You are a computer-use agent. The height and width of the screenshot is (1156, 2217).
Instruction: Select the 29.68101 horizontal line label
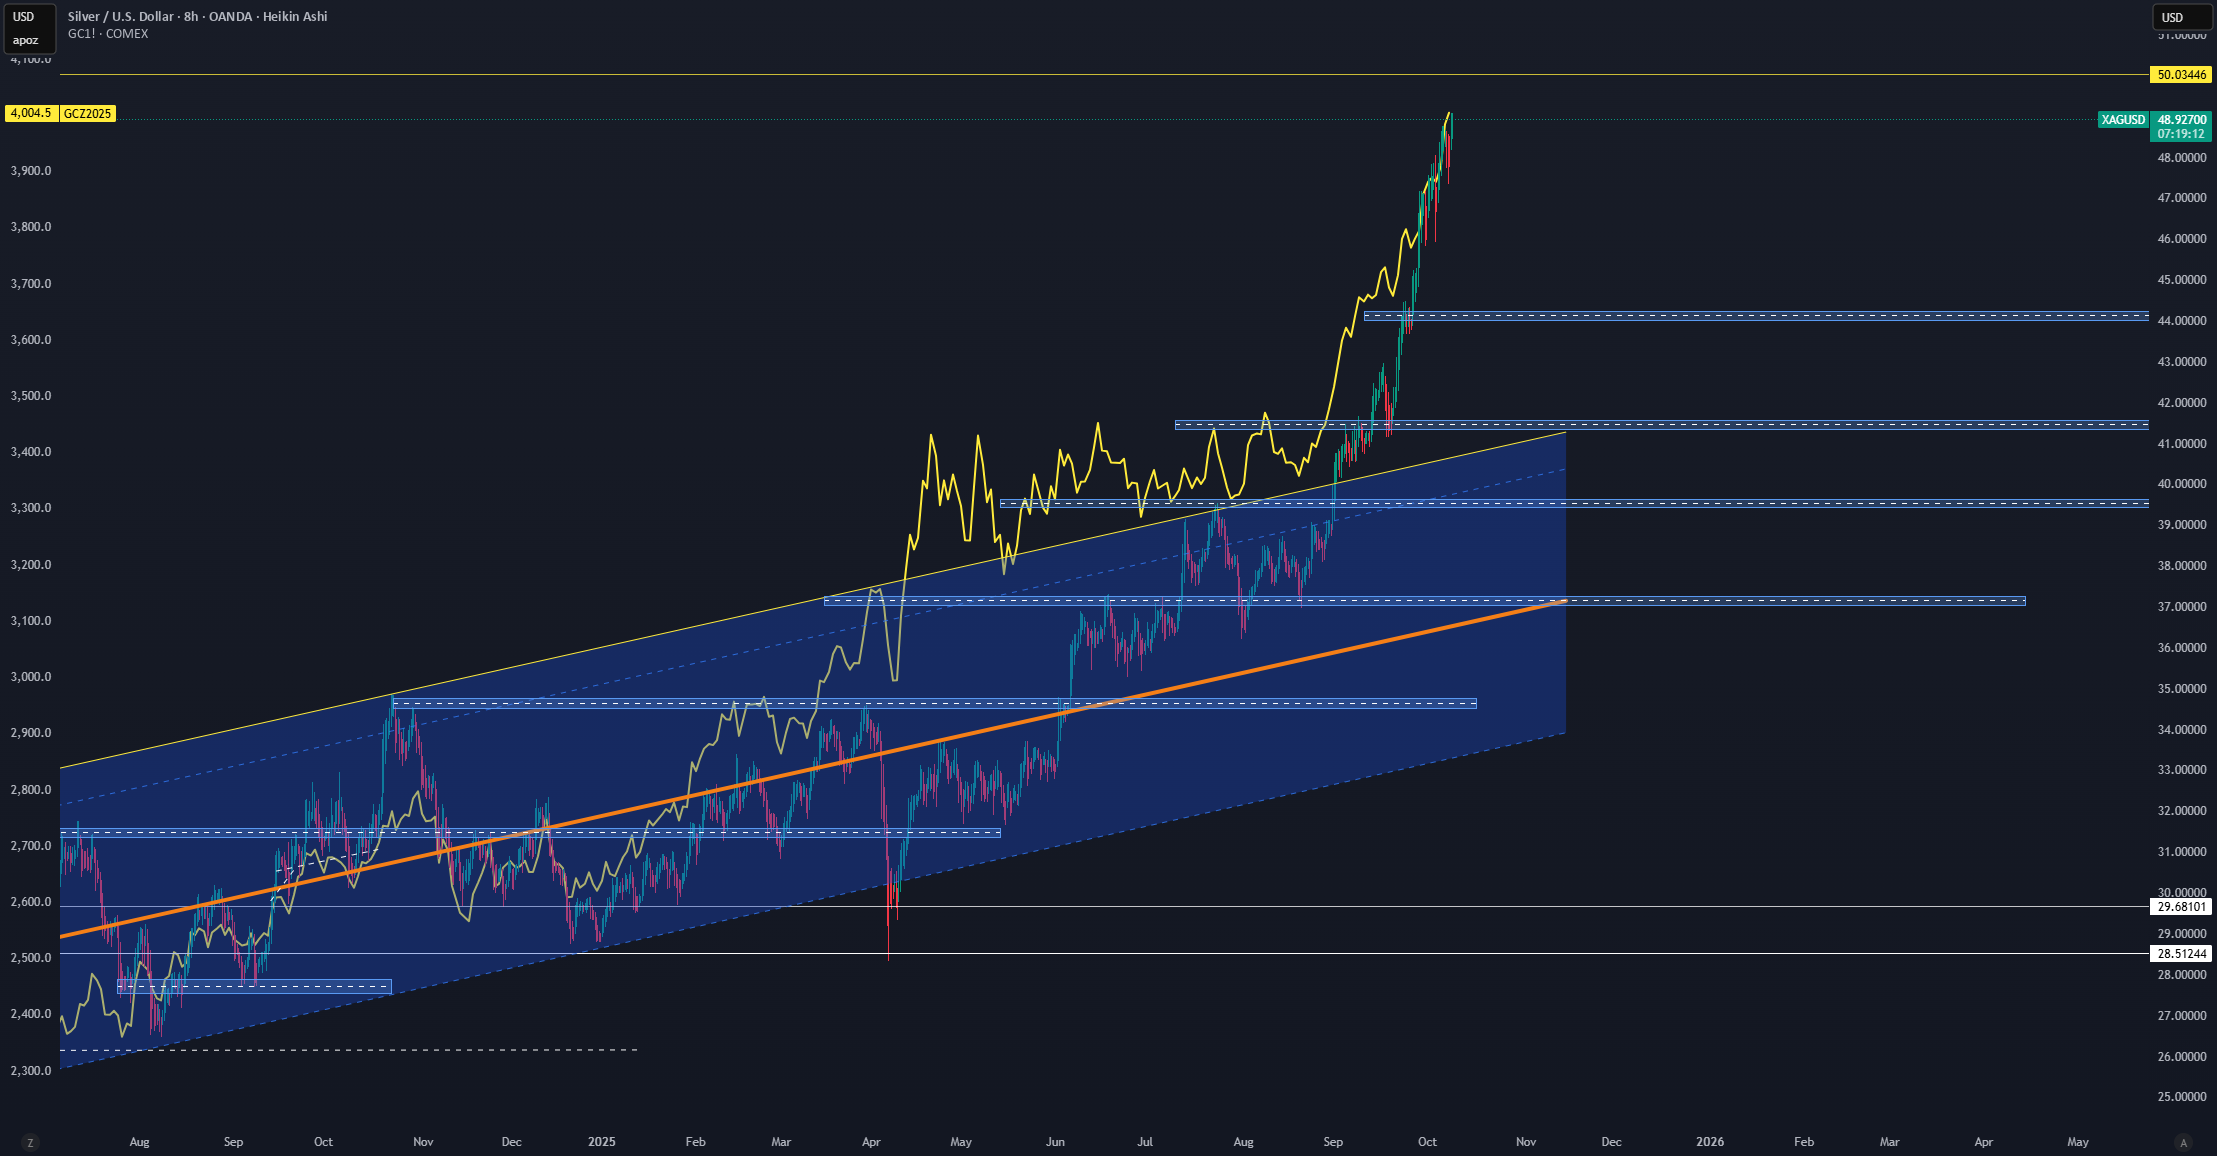point(2181,907)
